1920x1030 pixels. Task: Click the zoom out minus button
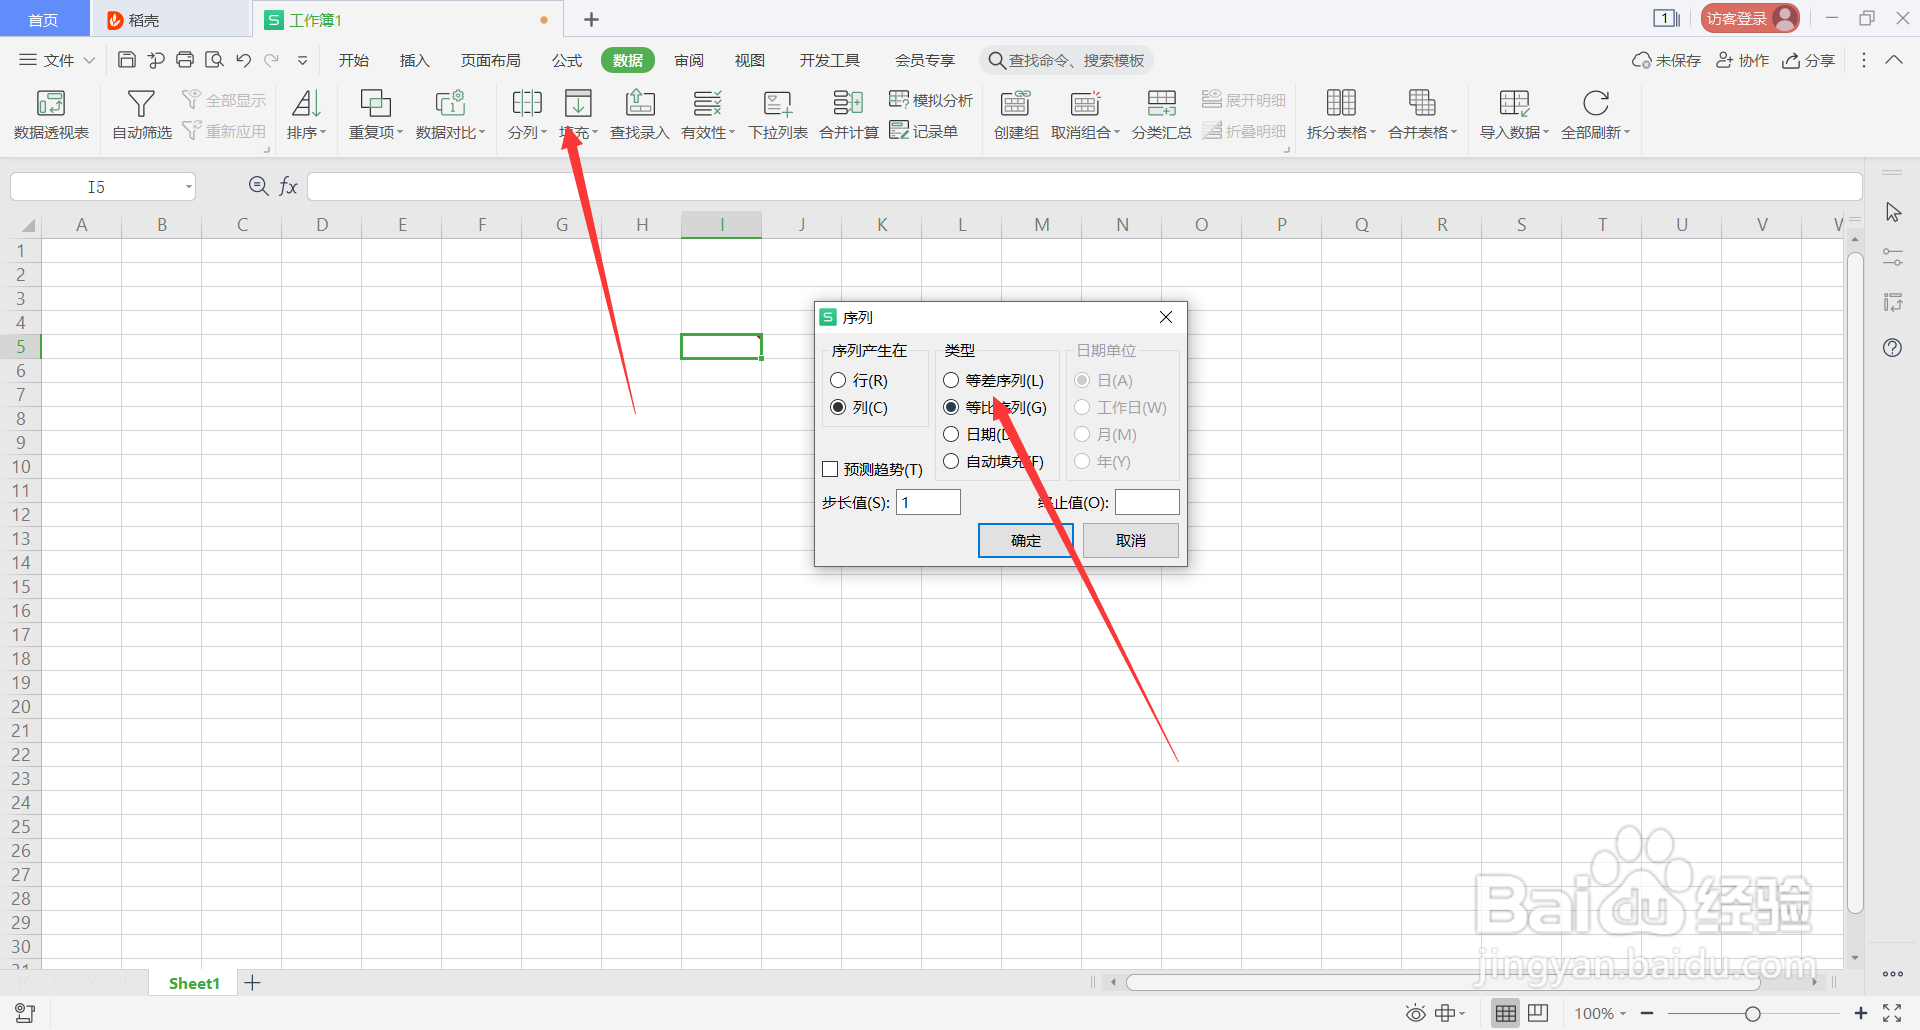[x=1647, y=1013]
